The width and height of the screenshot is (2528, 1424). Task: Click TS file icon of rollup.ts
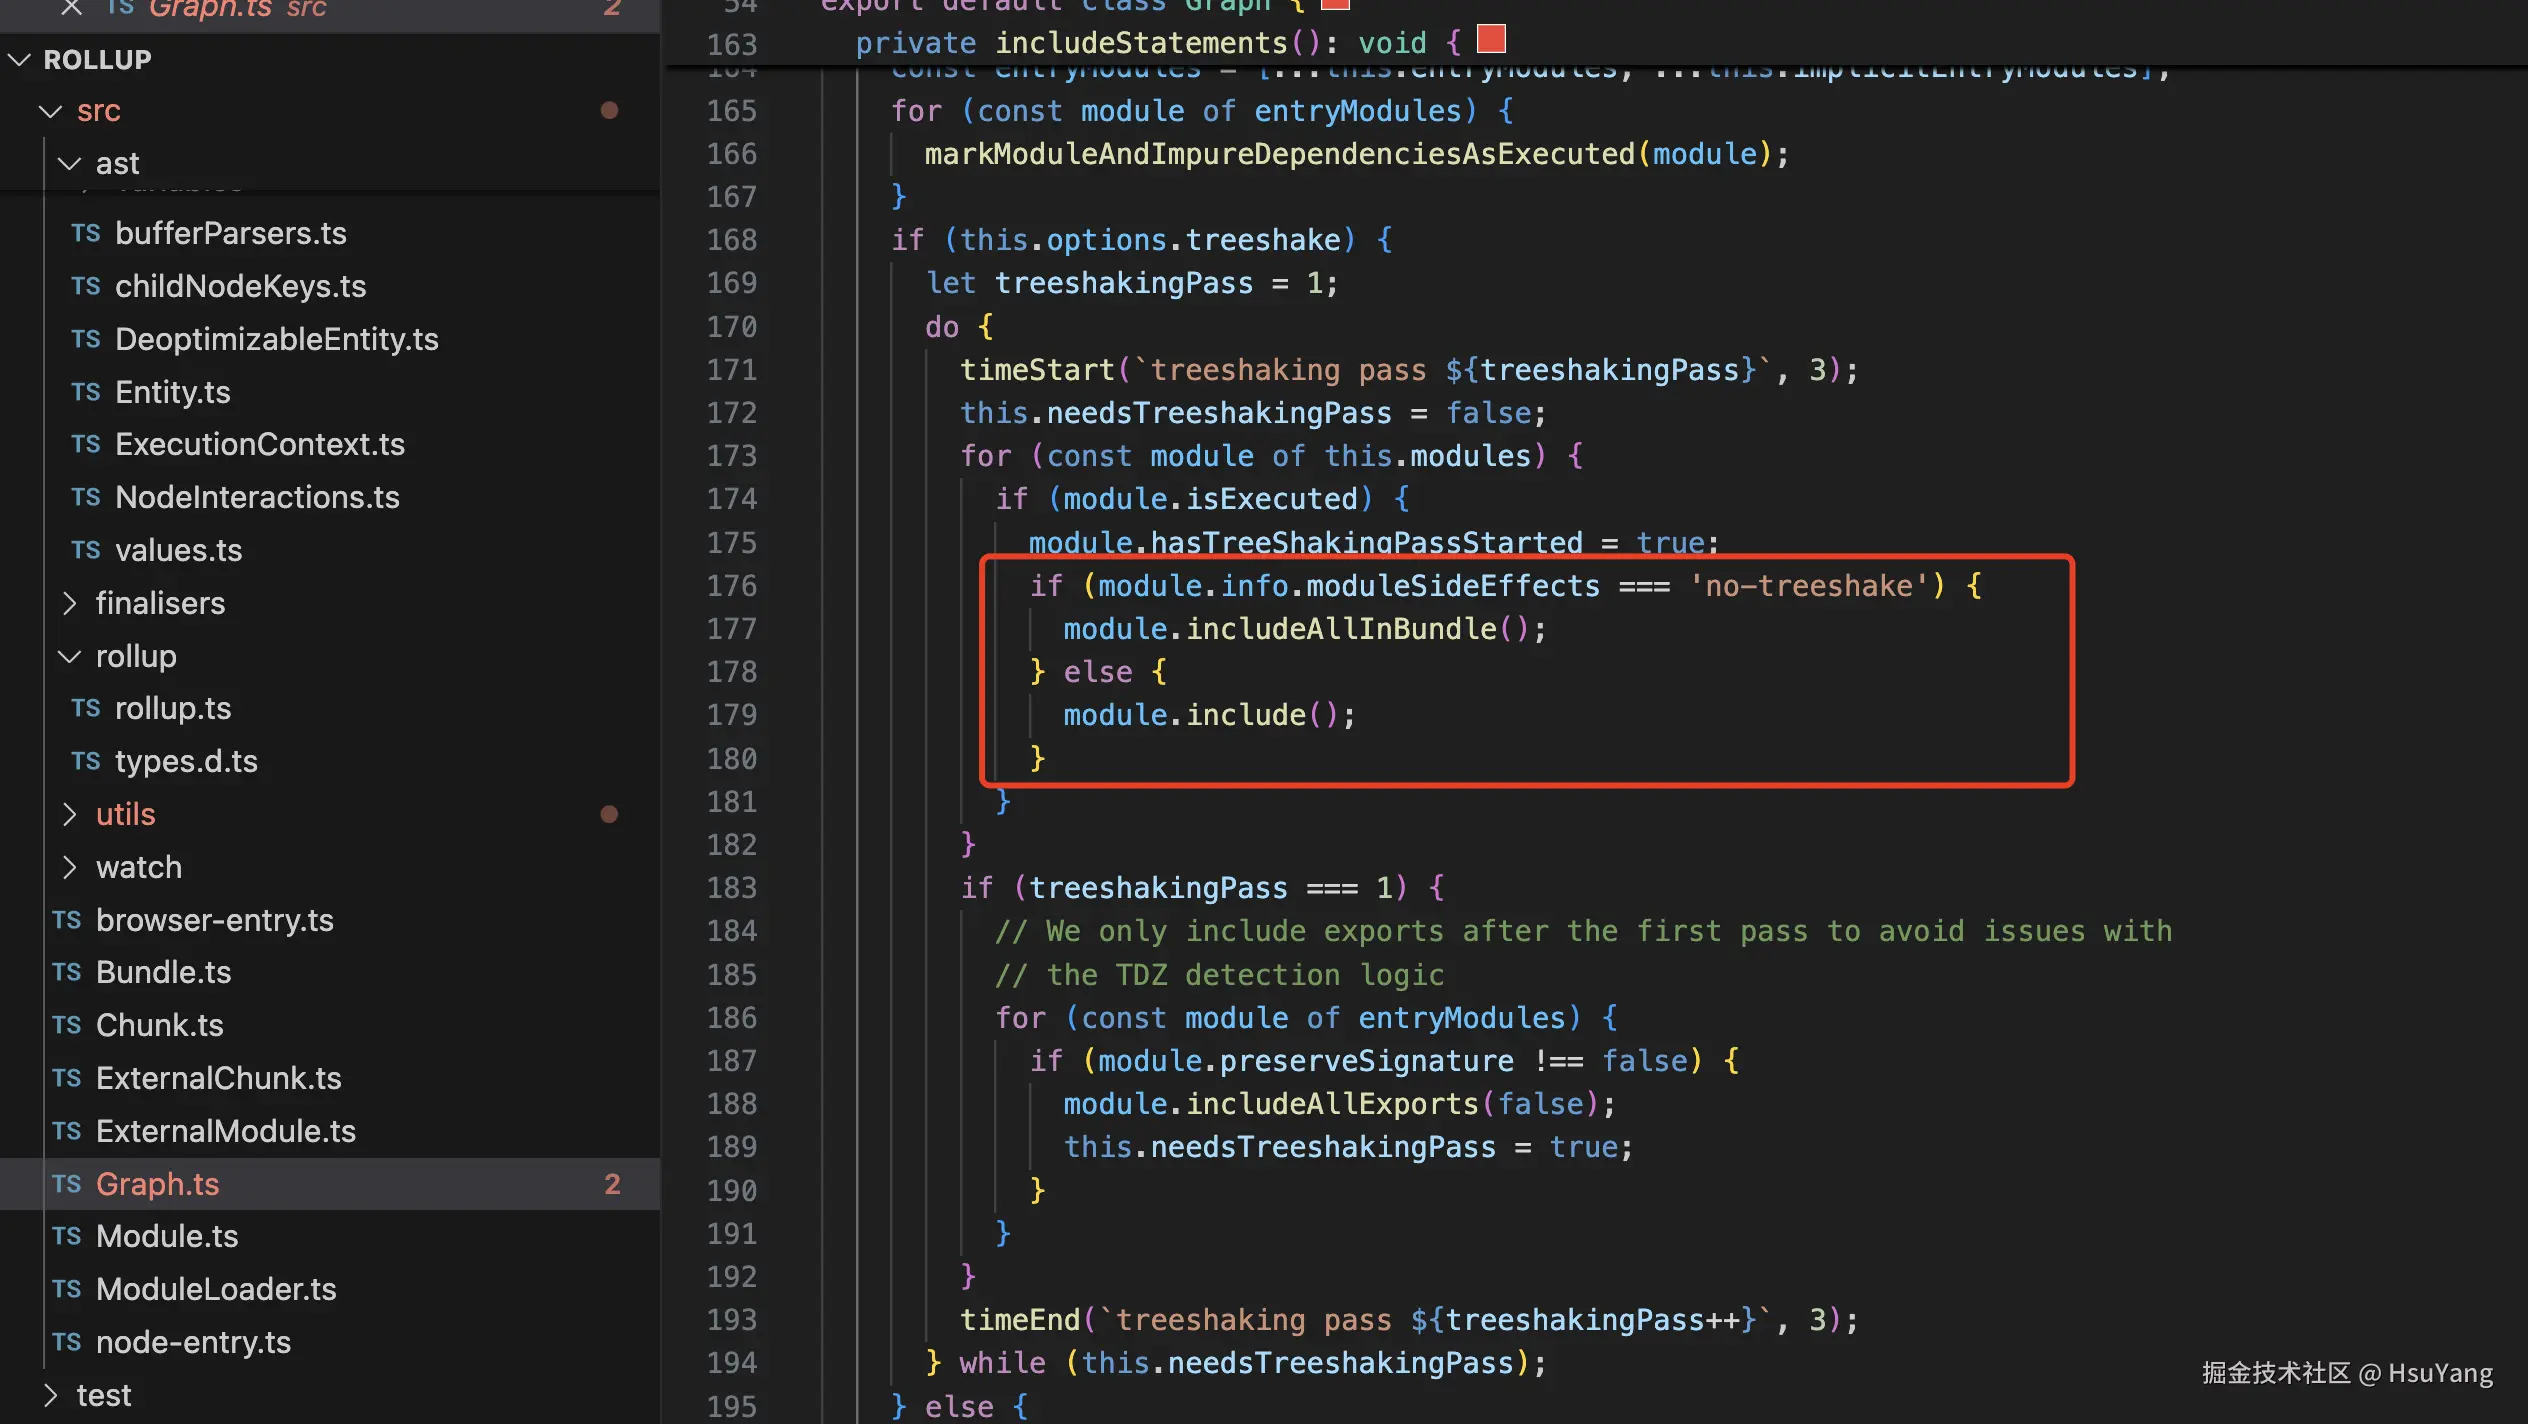pyautogui.click(x=86, y=708)
